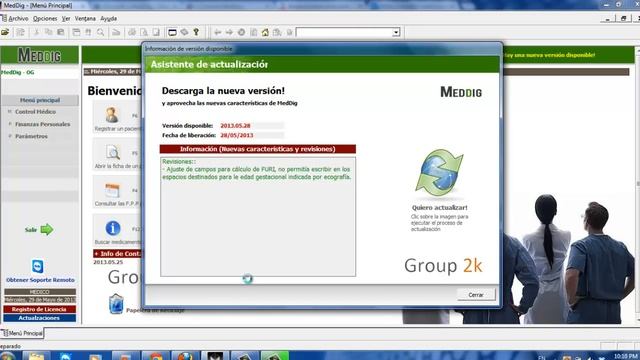
Task: Open the Ver menu
Action: [66, 18]
